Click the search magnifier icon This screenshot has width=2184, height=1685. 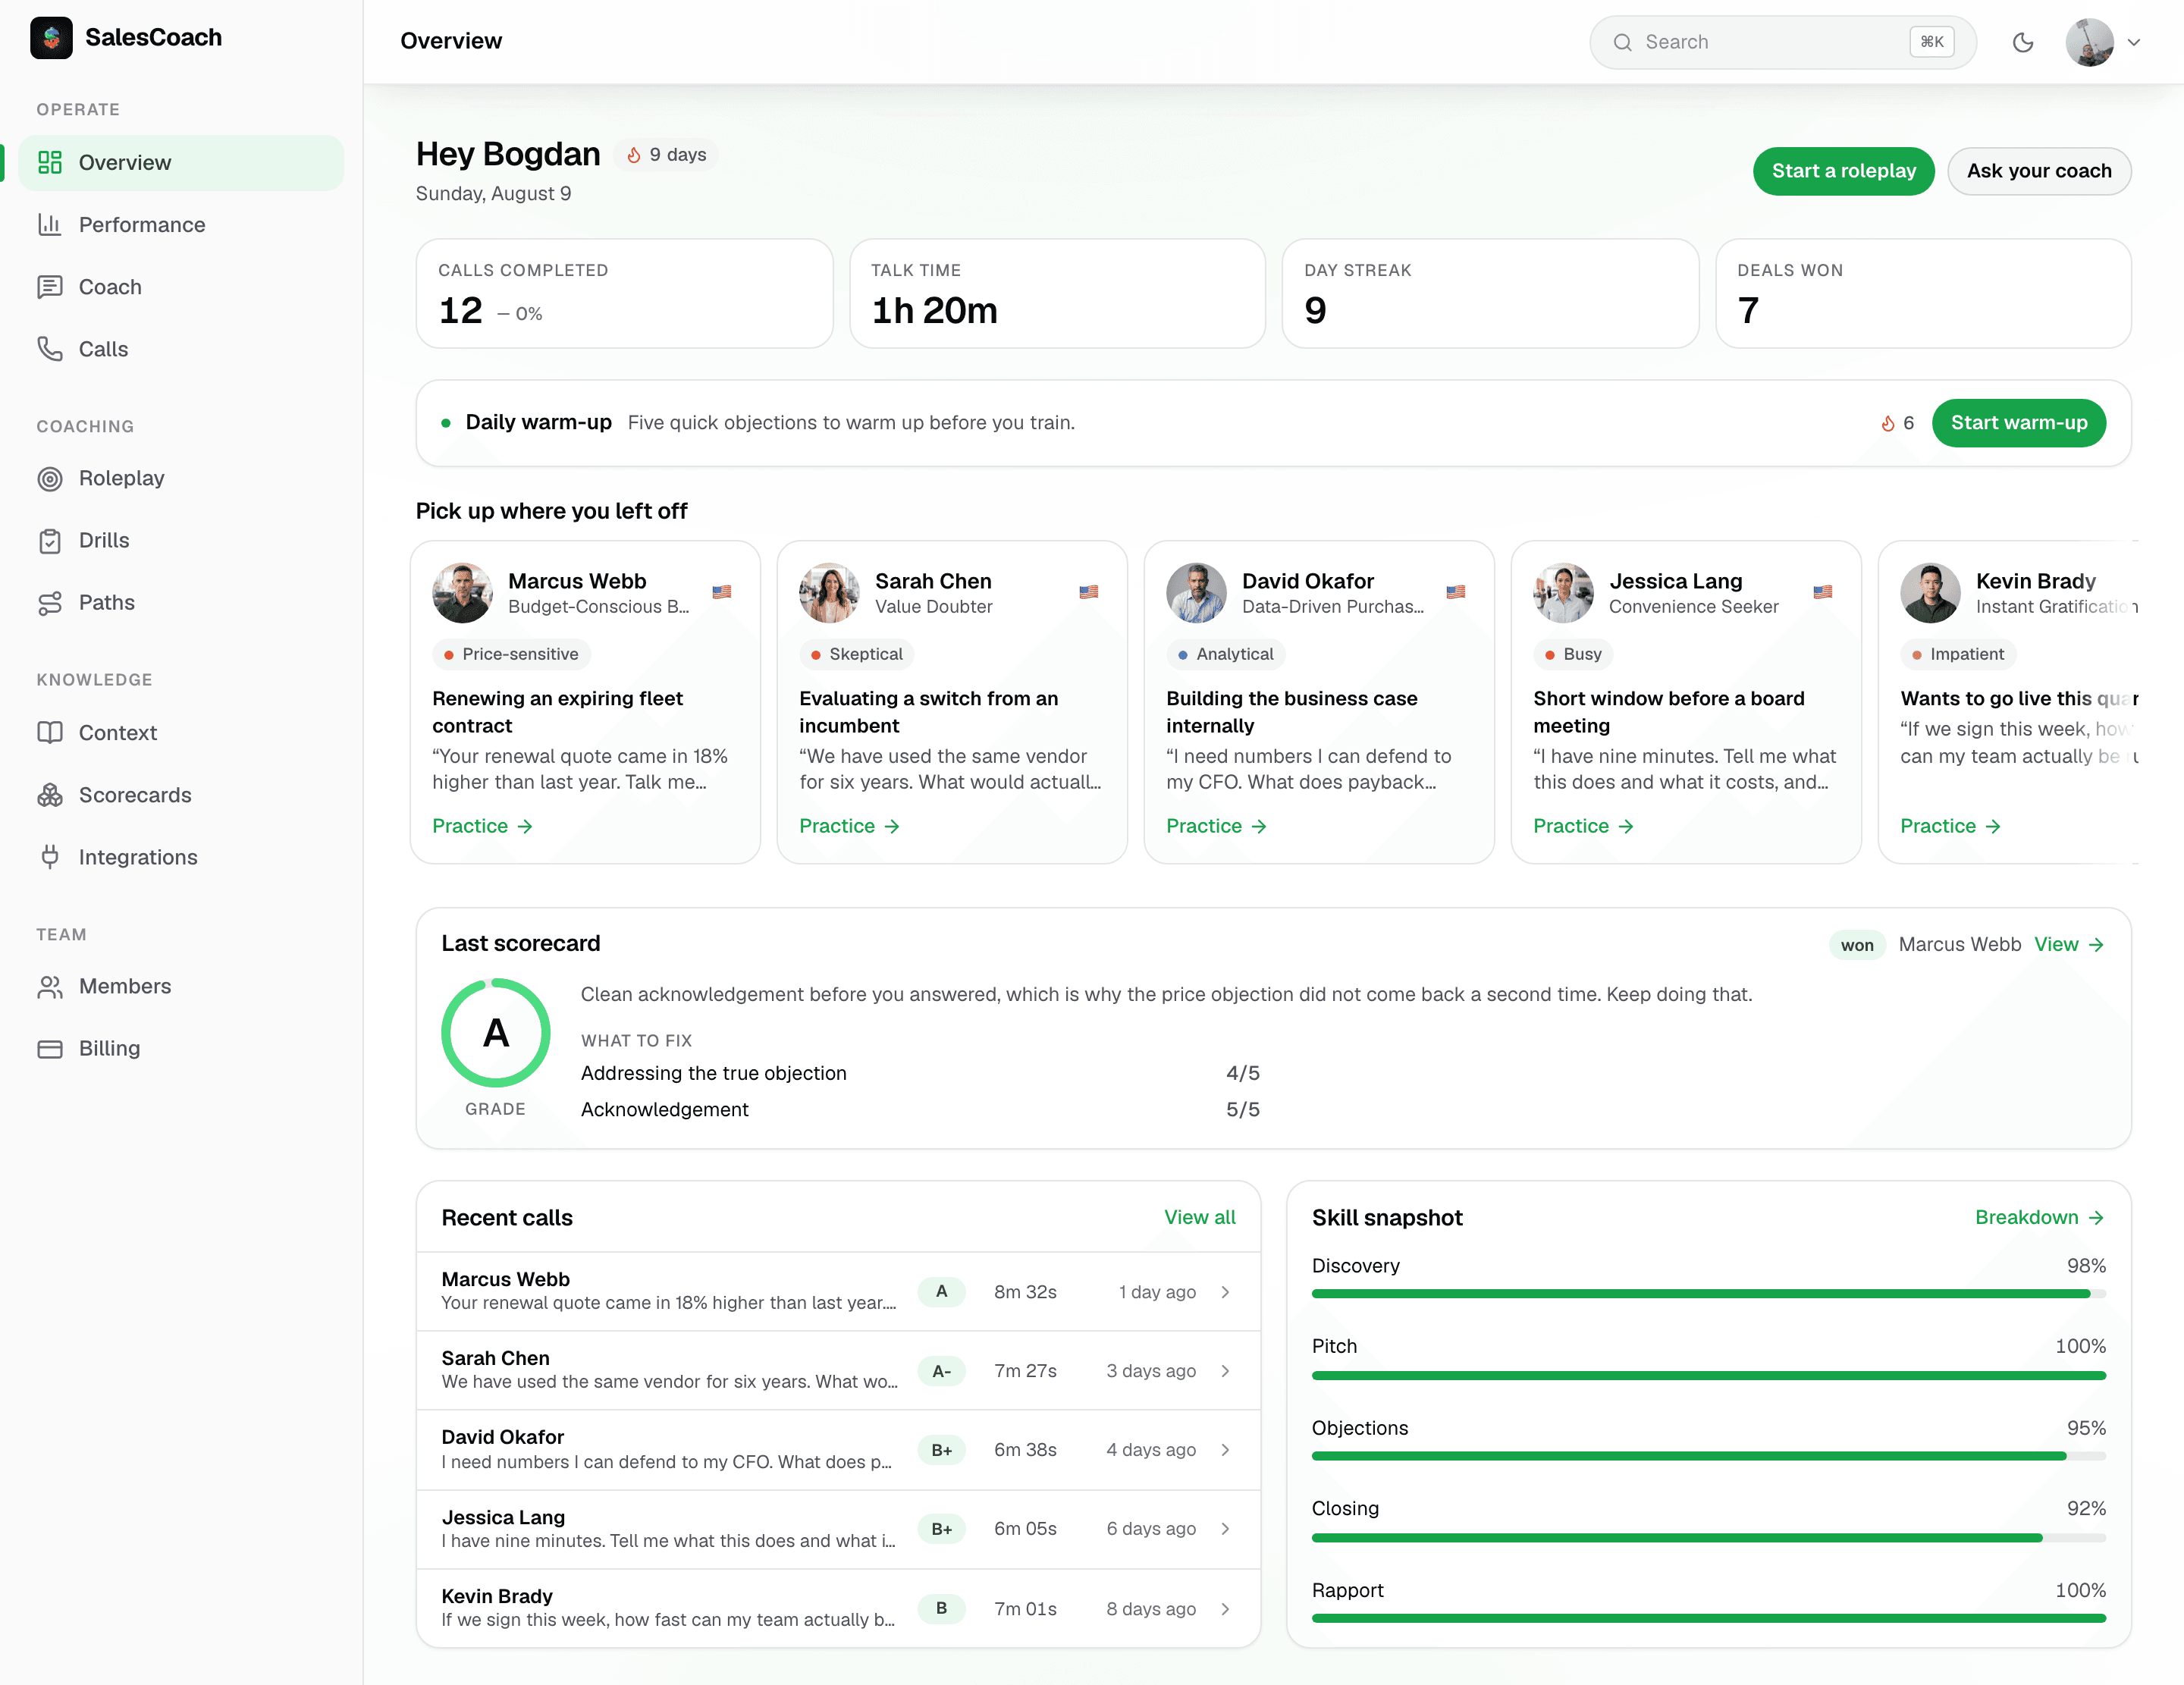1622,42
